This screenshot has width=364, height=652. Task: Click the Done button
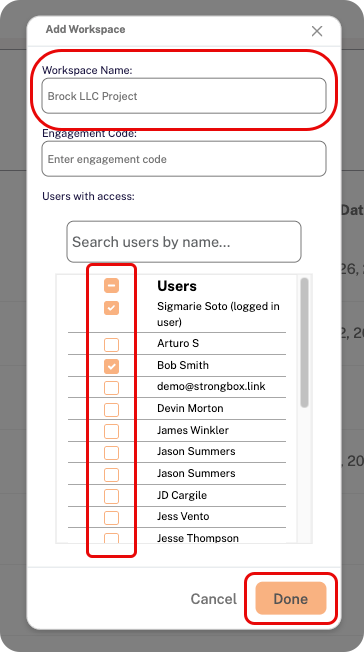tap(290, 598)
